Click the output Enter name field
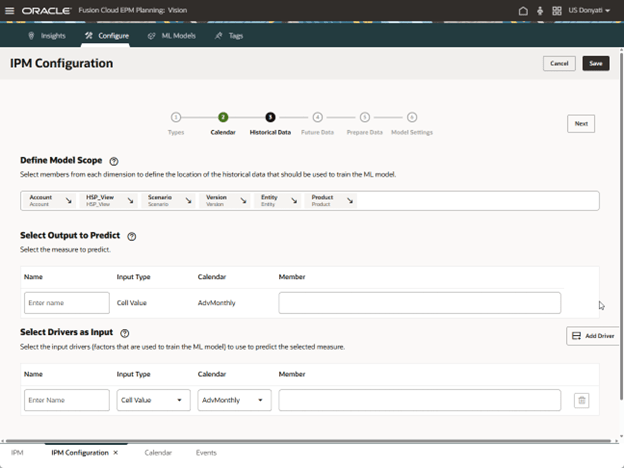Image resolution: width=624 pixels, height=468 pixels. [x=67, y=303]
